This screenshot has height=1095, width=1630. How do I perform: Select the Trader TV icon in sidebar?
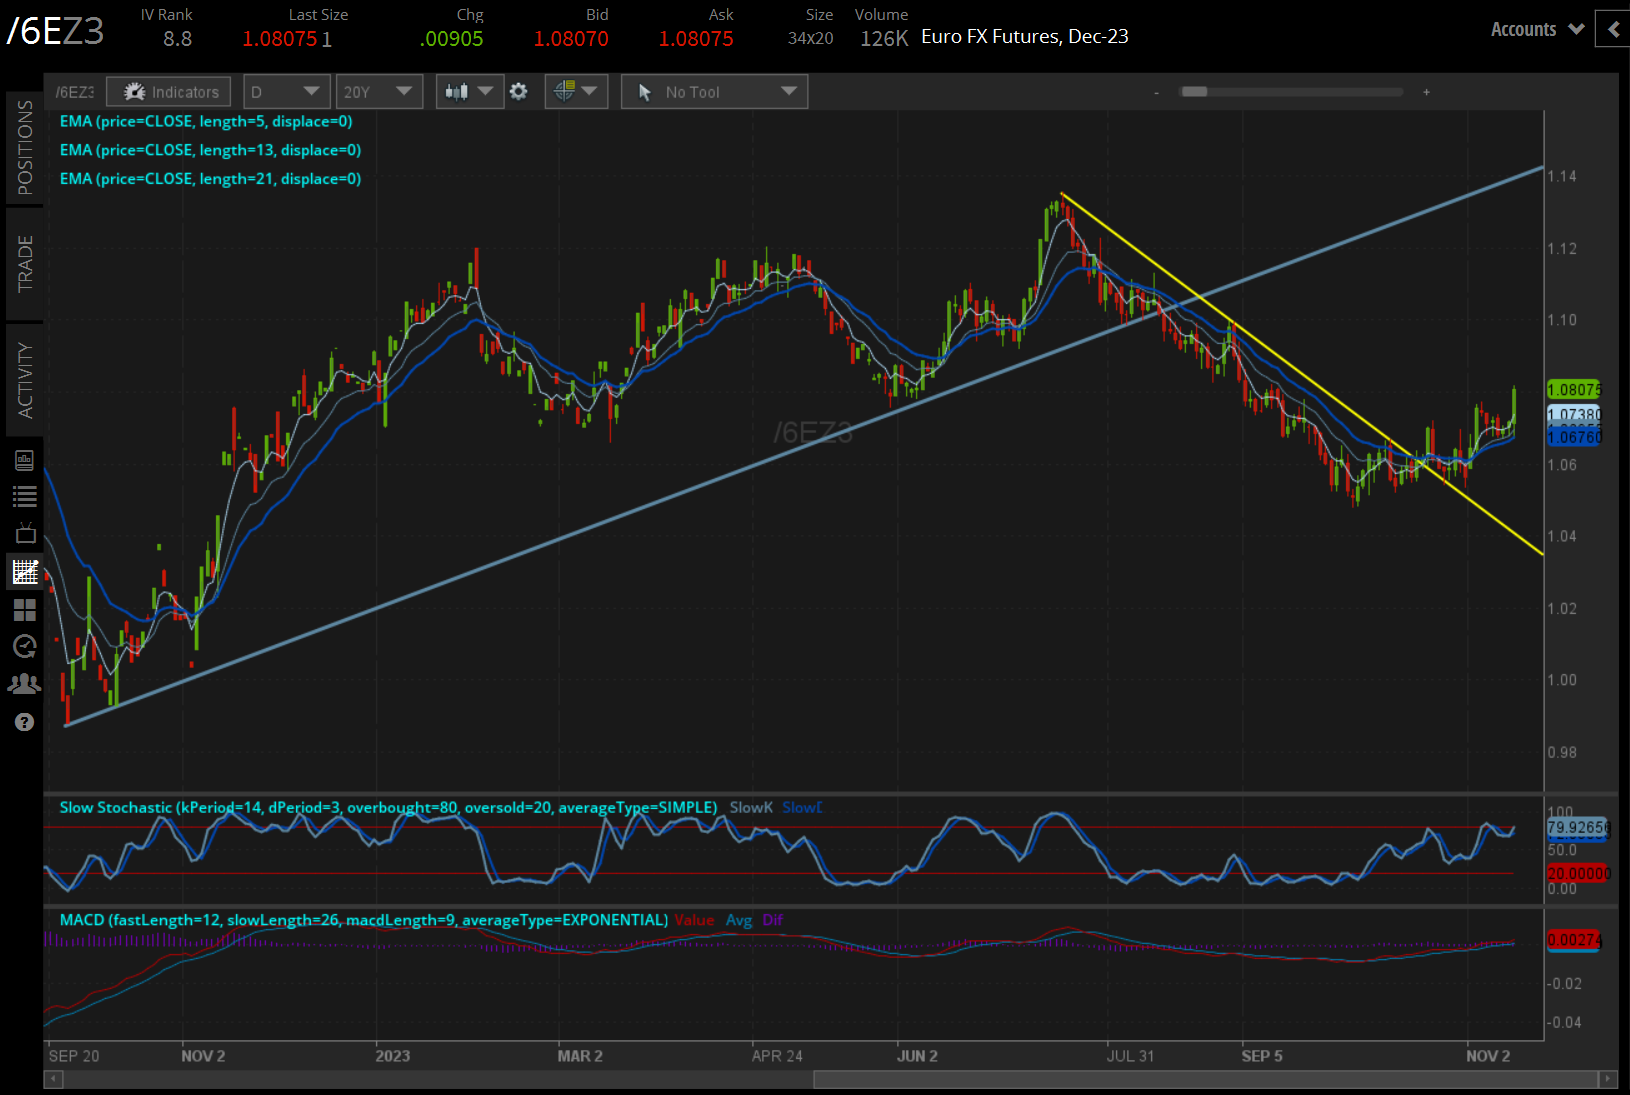pos(25,533)
